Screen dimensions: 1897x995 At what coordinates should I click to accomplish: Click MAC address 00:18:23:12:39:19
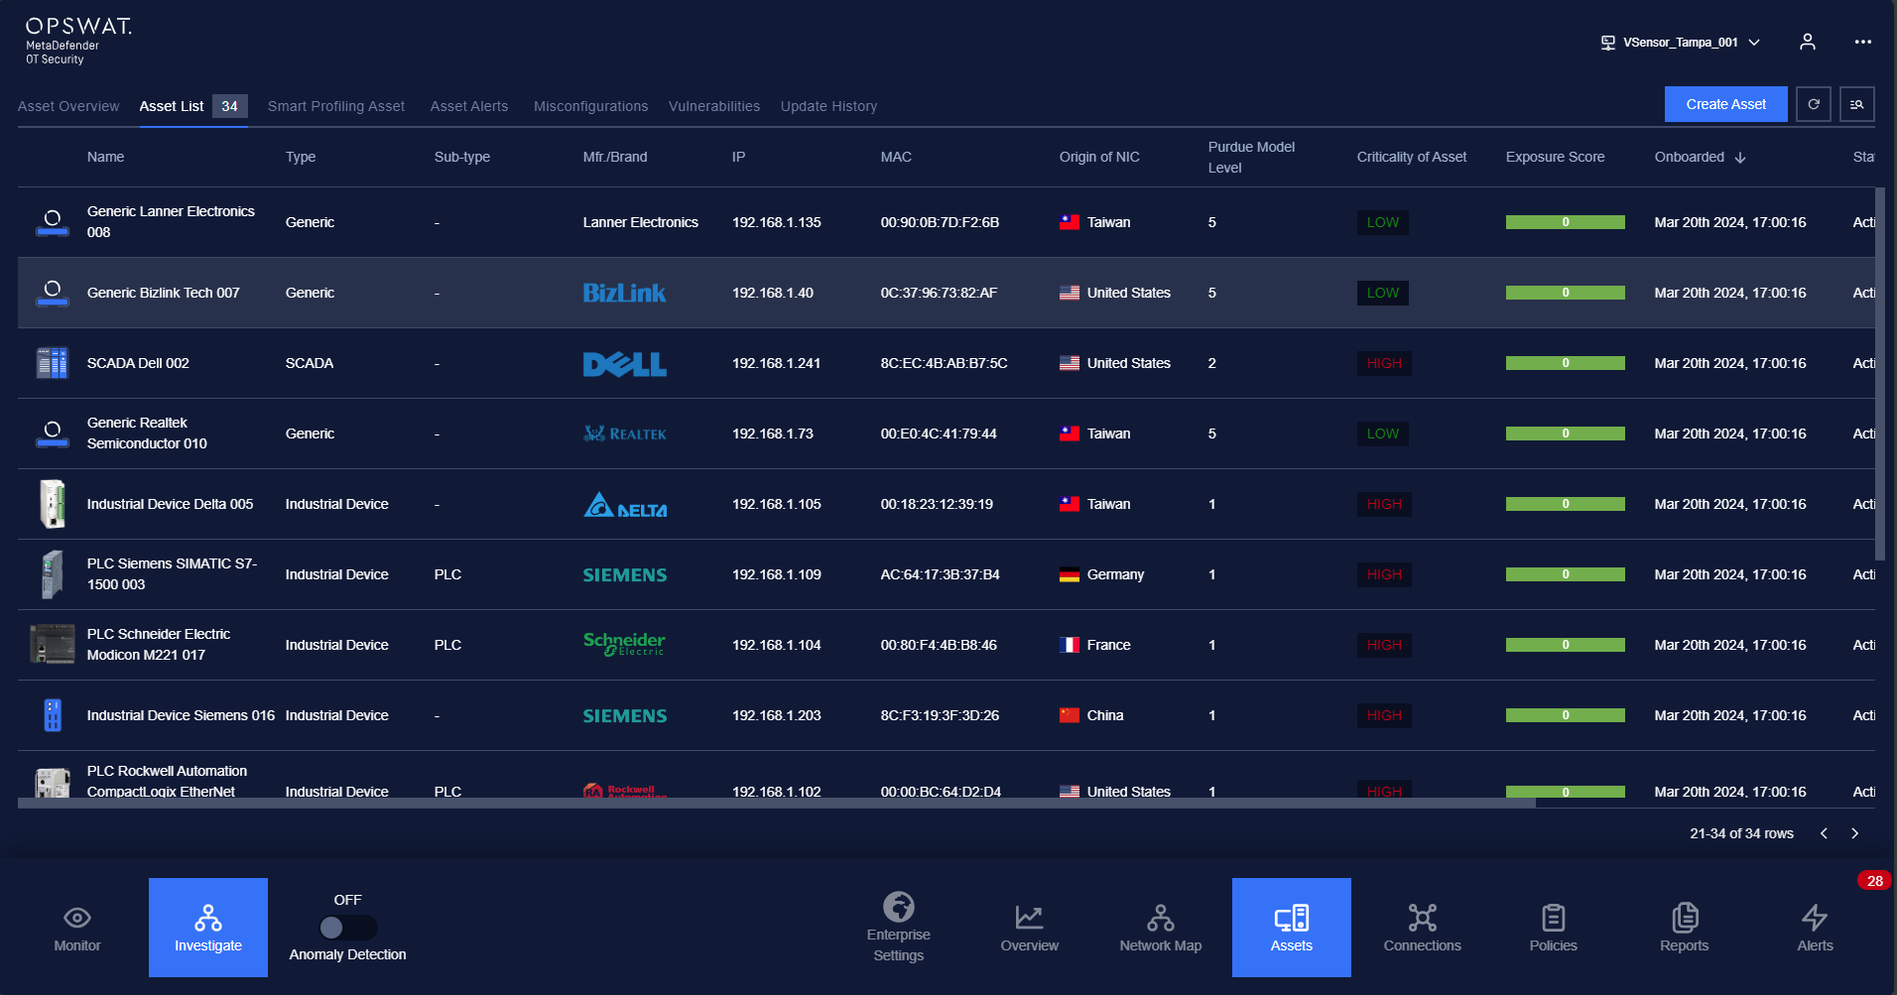936,504
